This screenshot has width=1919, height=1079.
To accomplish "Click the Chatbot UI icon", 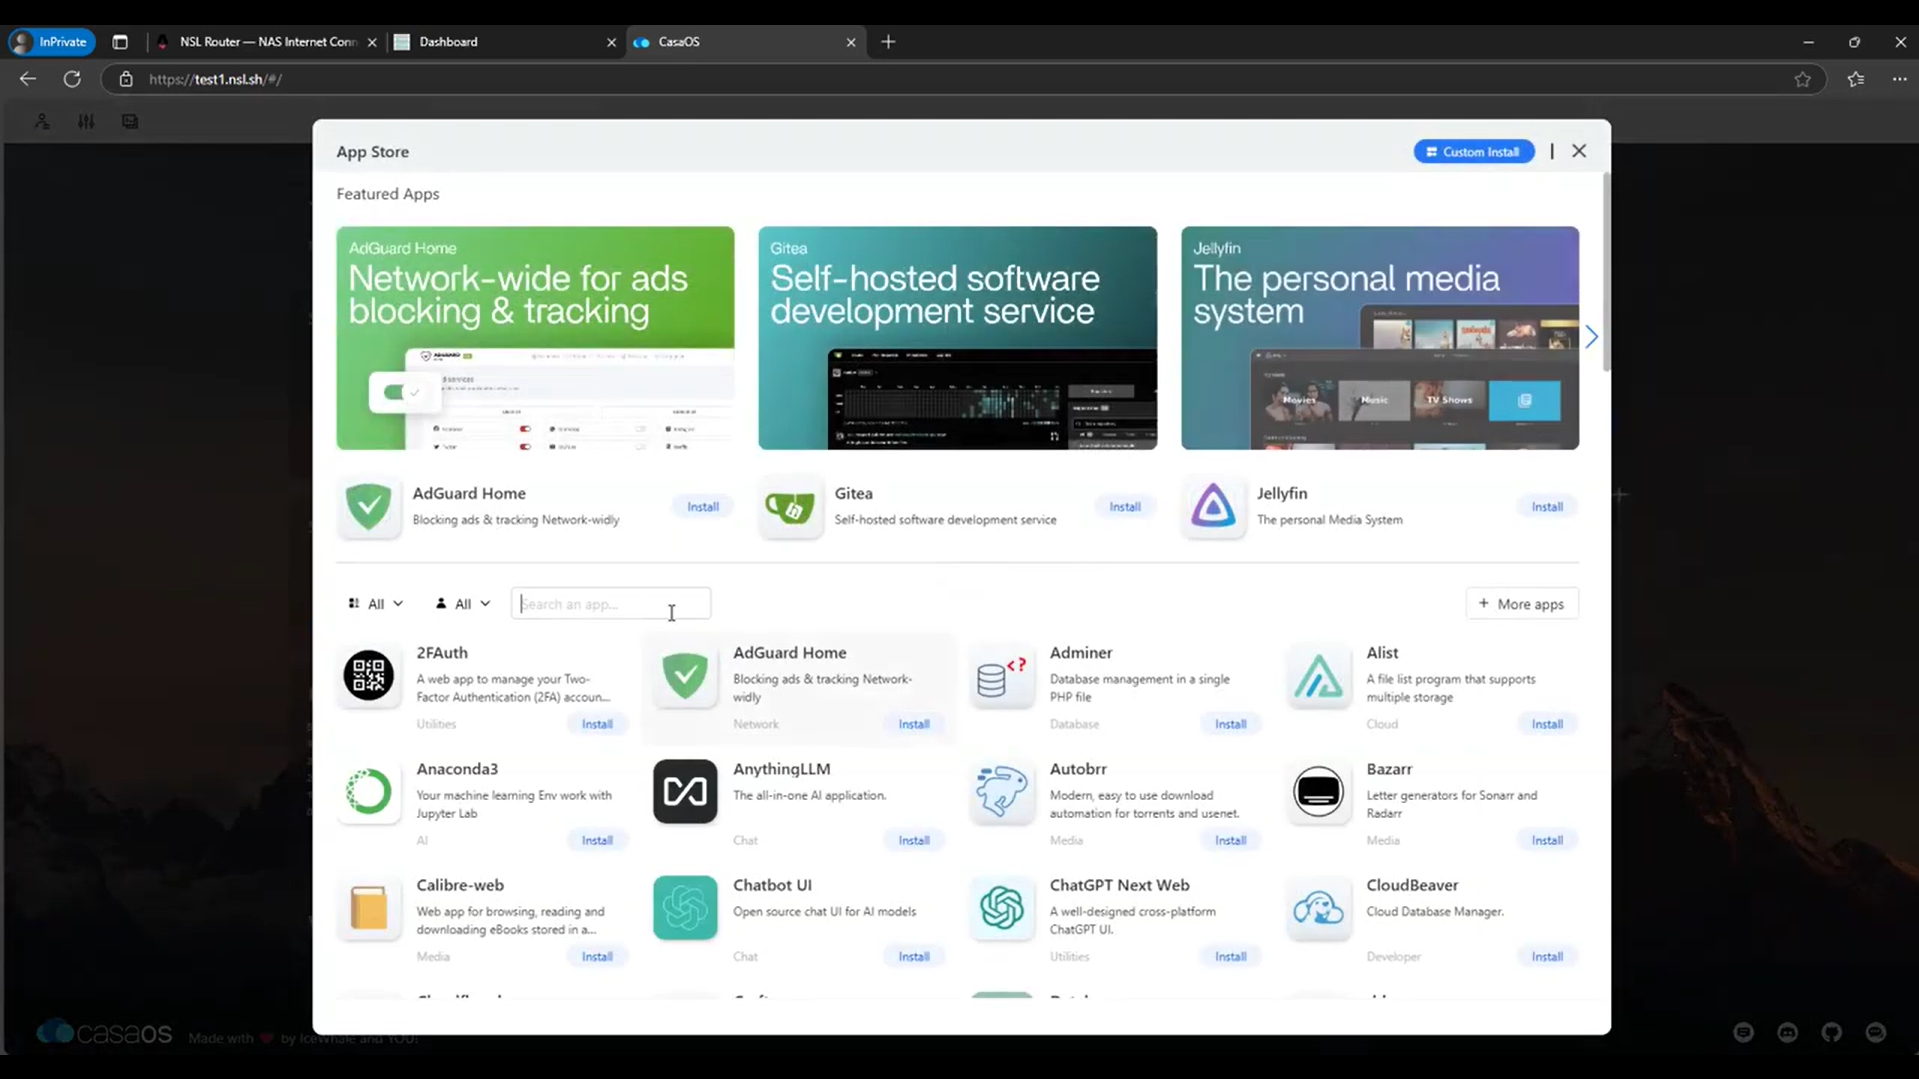I will coord(685,908).
